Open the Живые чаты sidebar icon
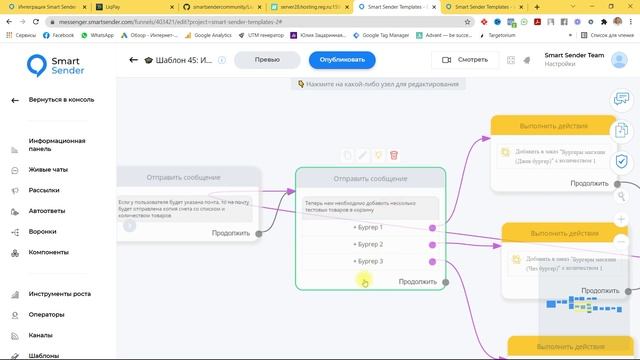The image size is (640, 360). 15,170
